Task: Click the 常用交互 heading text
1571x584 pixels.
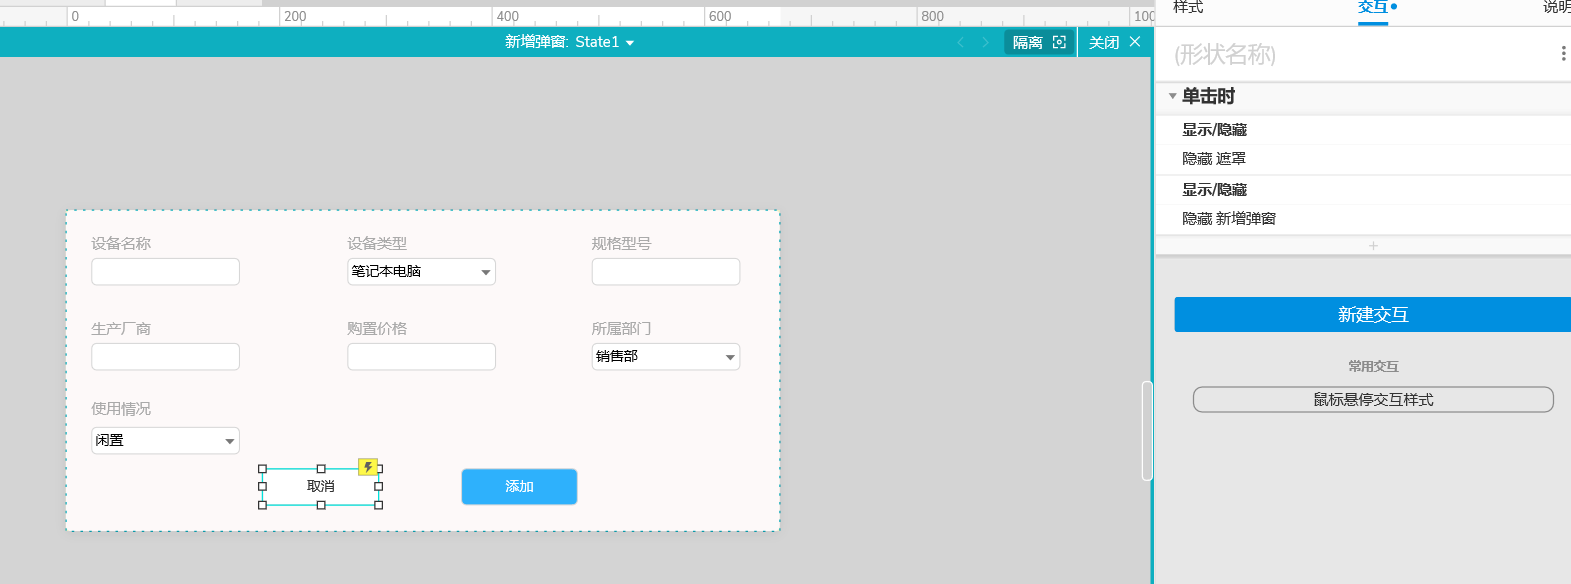Action: click(1373, 367)
